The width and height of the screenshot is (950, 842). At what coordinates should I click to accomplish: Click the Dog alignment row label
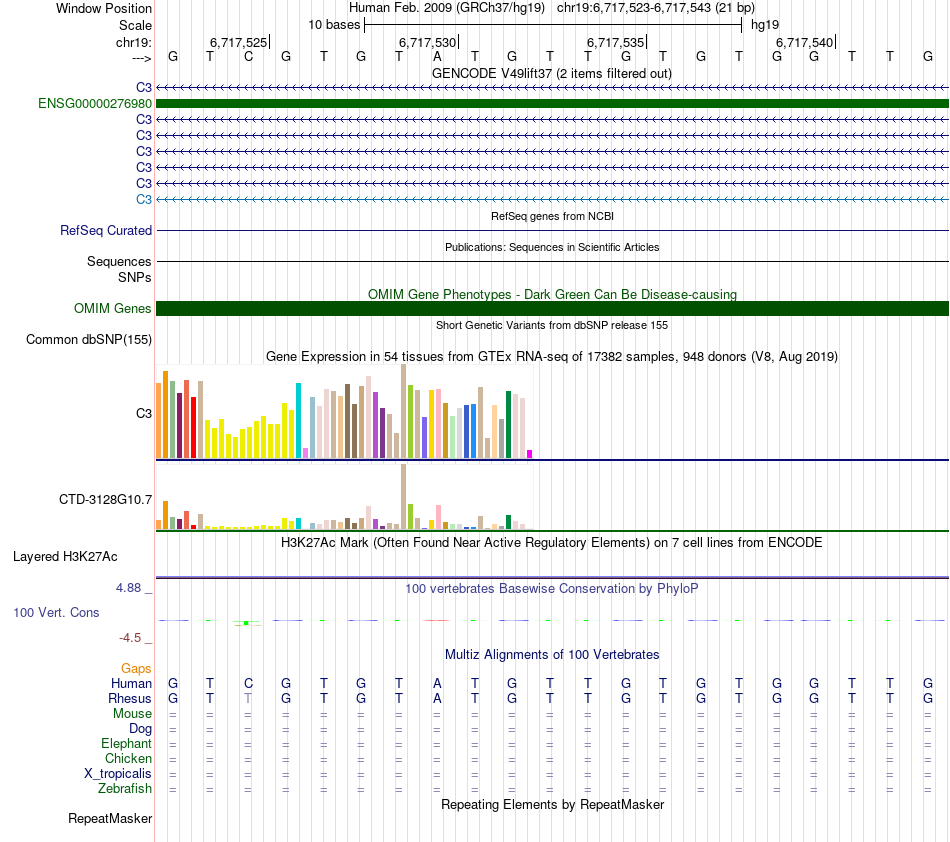pos(140,729)
